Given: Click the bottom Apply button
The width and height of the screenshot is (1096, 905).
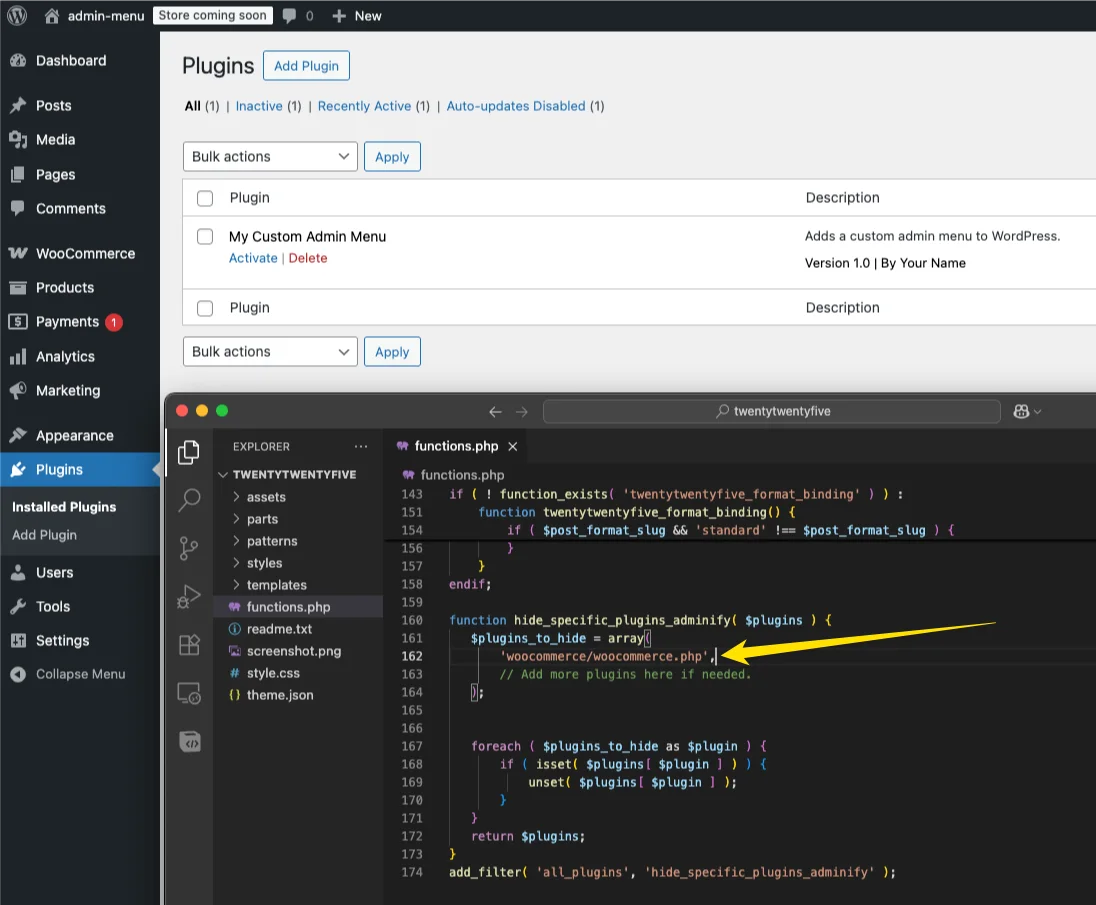Looking at the screenshot, I should point(392,352).
